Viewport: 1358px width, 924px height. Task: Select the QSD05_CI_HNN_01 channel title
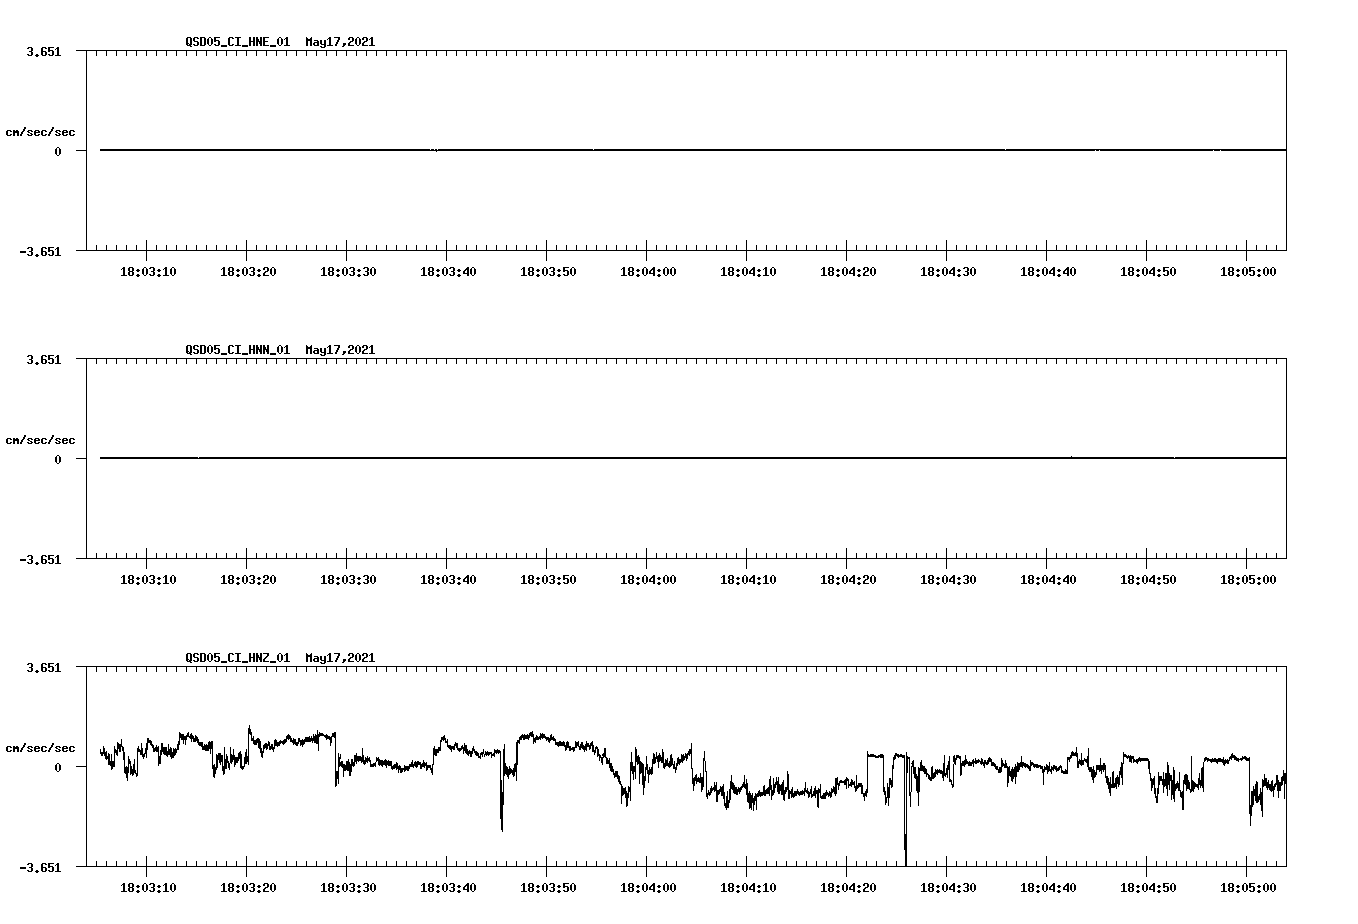click(236, 350)
